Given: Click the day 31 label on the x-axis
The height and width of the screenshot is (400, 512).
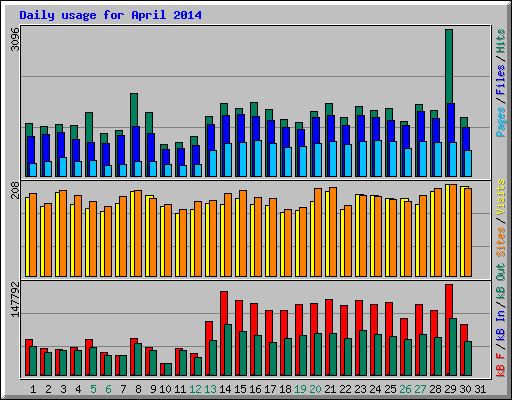Looking at the screenshot, I should point(480,389).
